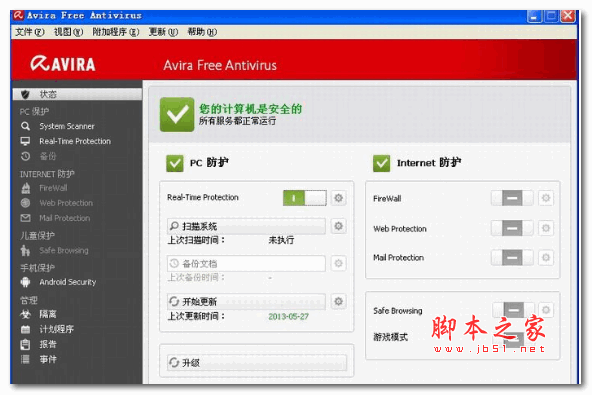Click the green check next to PC 防护
The height and width of the screenshot is (395, 592).
(x=175, y=163)
